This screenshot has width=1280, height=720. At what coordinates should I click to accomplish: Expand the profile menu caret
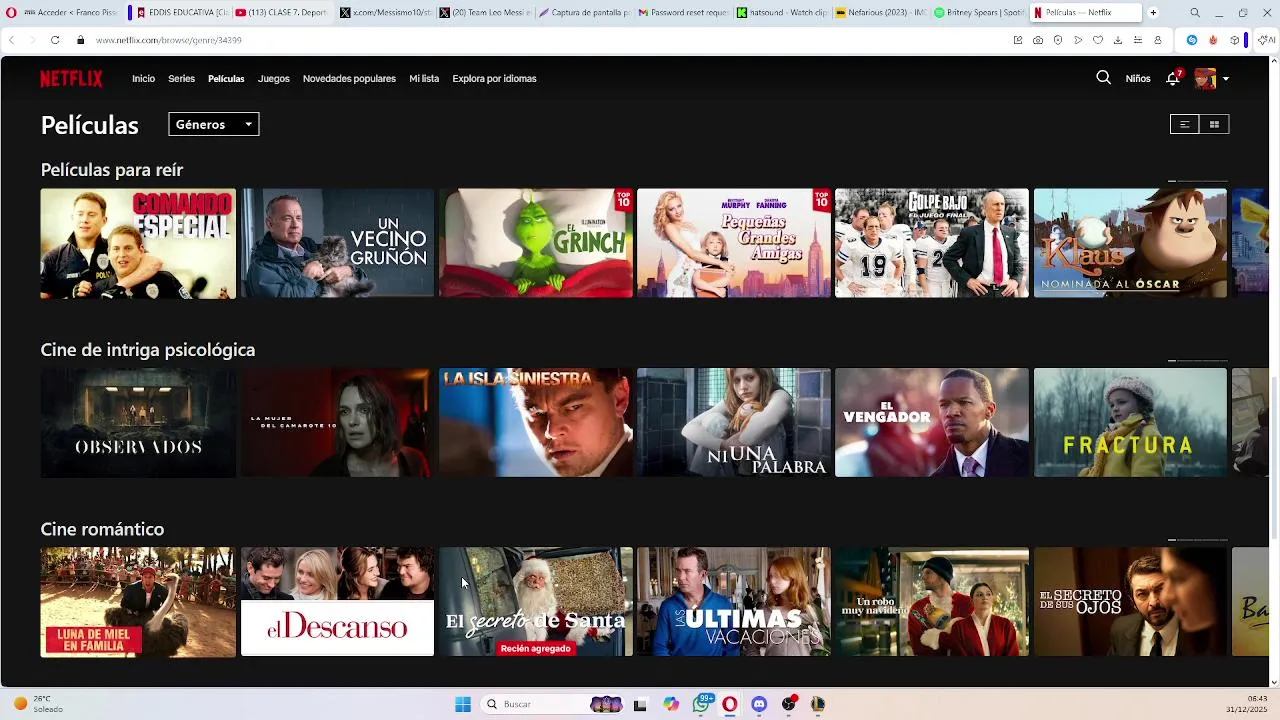(1226, 79)
